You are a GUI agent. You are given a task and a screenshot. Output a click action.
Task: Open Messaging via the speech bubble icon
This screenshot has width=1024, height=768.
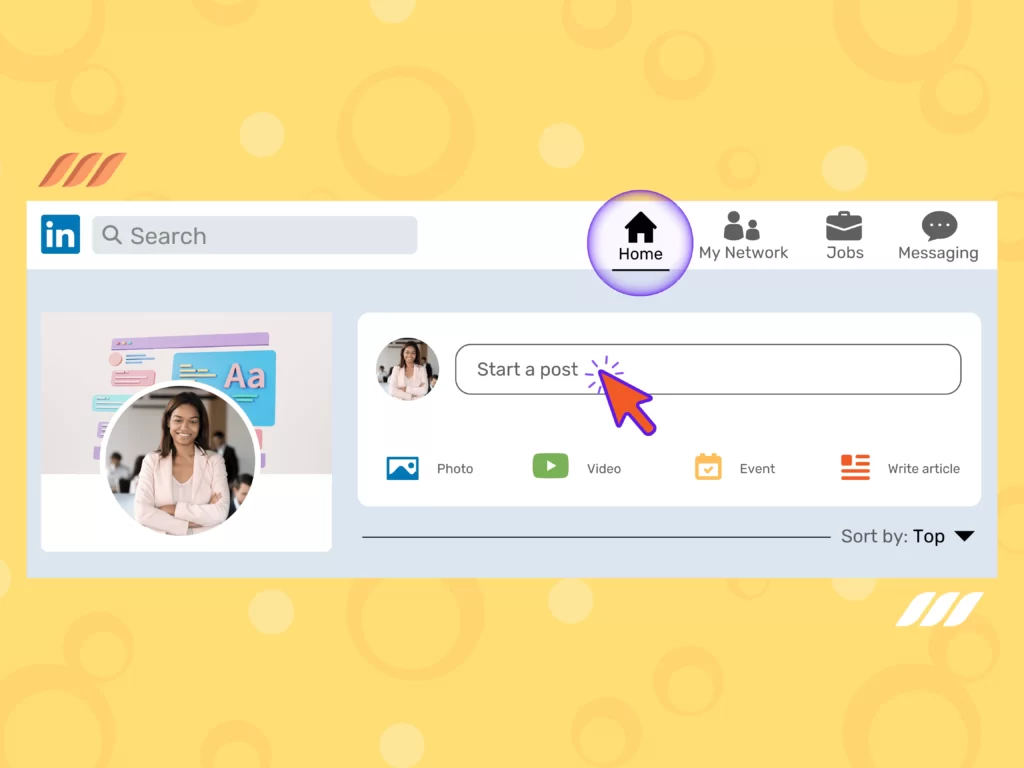pyautogui.click(x=937, y=227)
